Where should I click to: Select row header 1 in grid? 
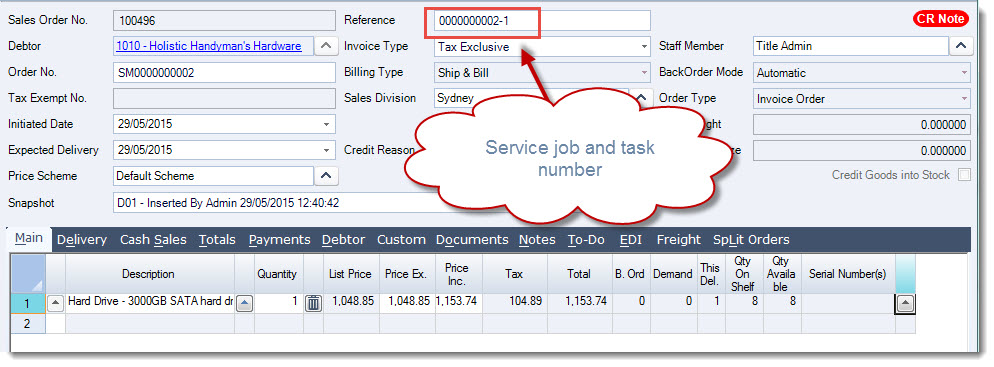pos(28,304)
